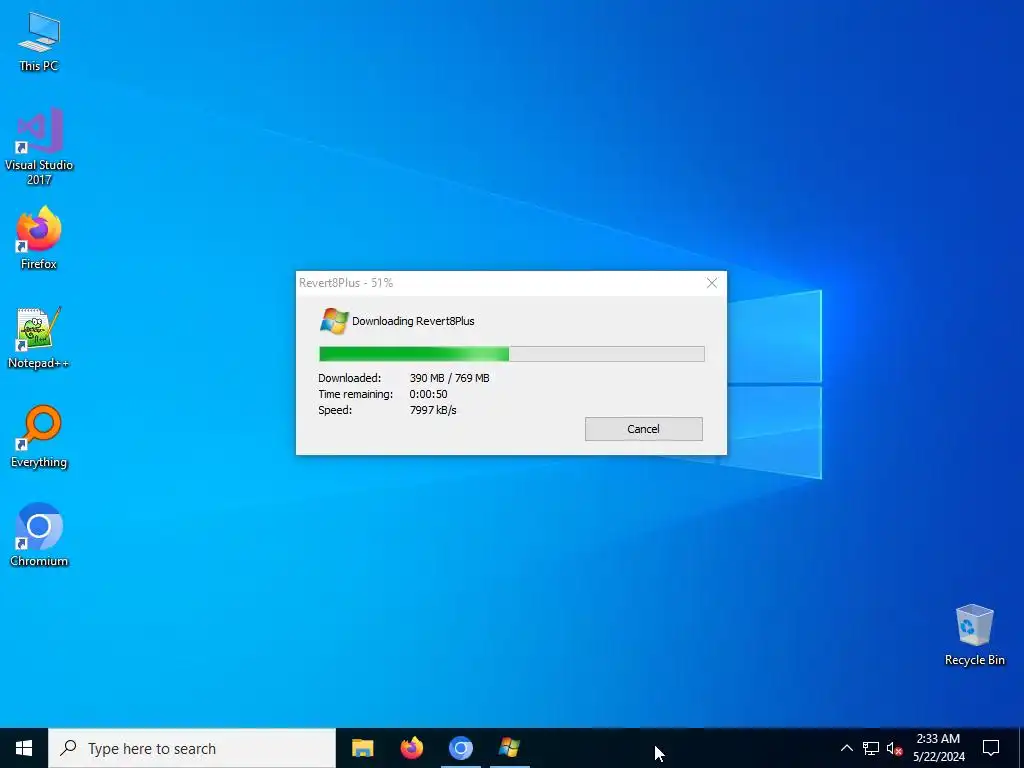Select the This PC desktop icon
Image resolution: width=1024 pixels, height=768 pixels.
point(39,42)
